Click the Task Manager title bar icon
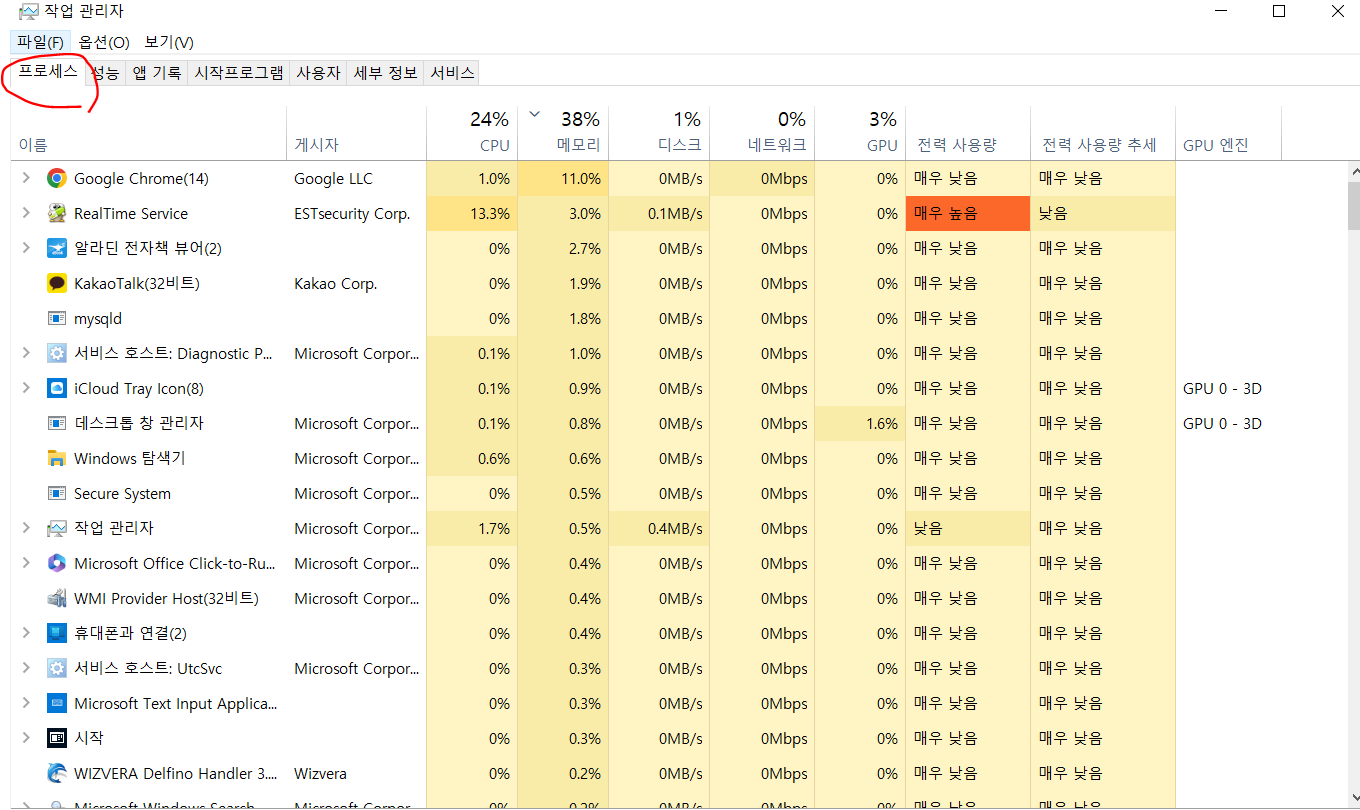This screenshot has height=810, width=1360. tap(29, 12)
